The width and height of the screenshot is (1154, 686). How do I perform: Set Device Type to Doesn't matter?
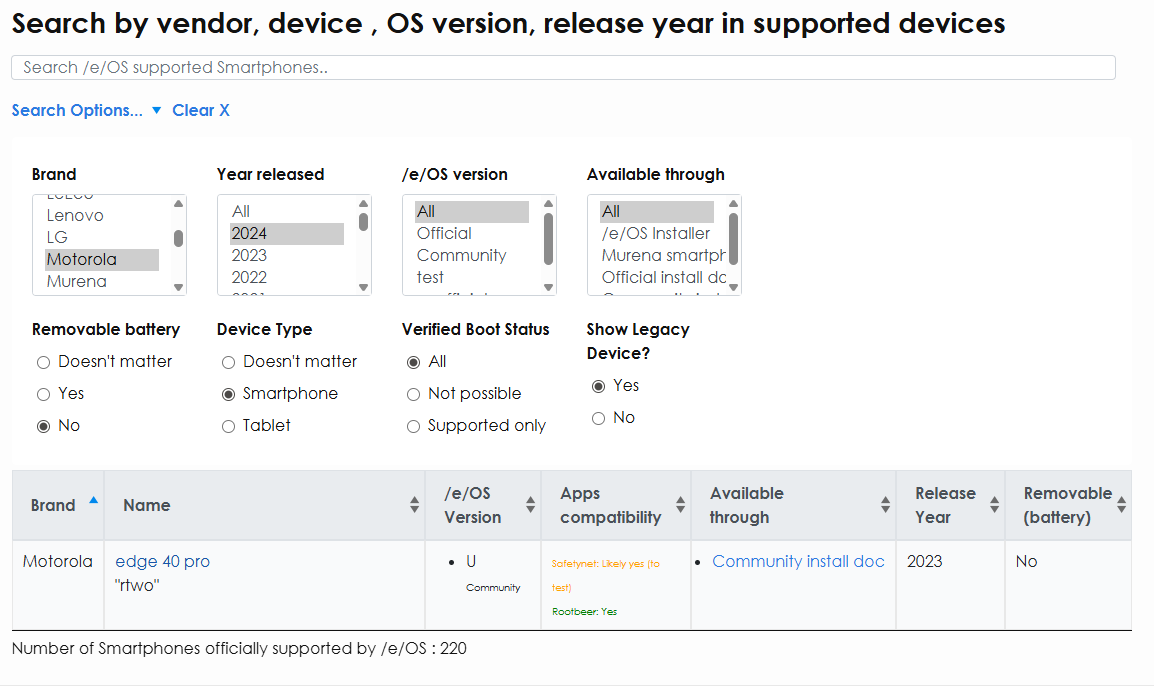coord(228,362)
